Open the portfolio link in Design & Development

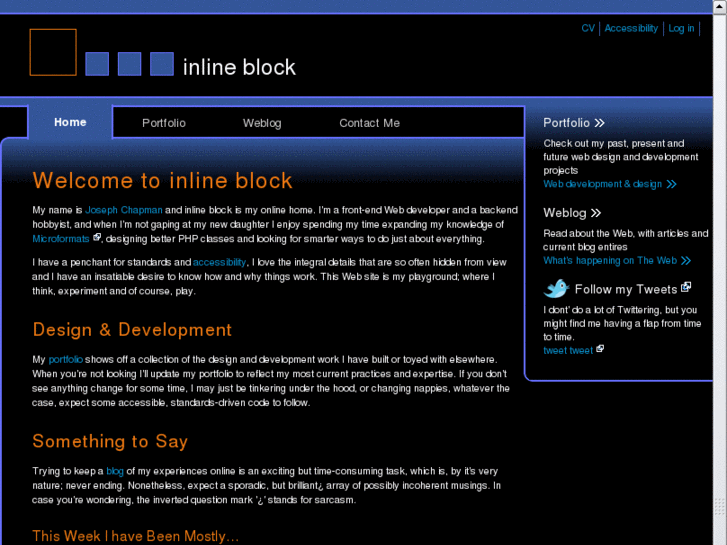coord(66,359)
